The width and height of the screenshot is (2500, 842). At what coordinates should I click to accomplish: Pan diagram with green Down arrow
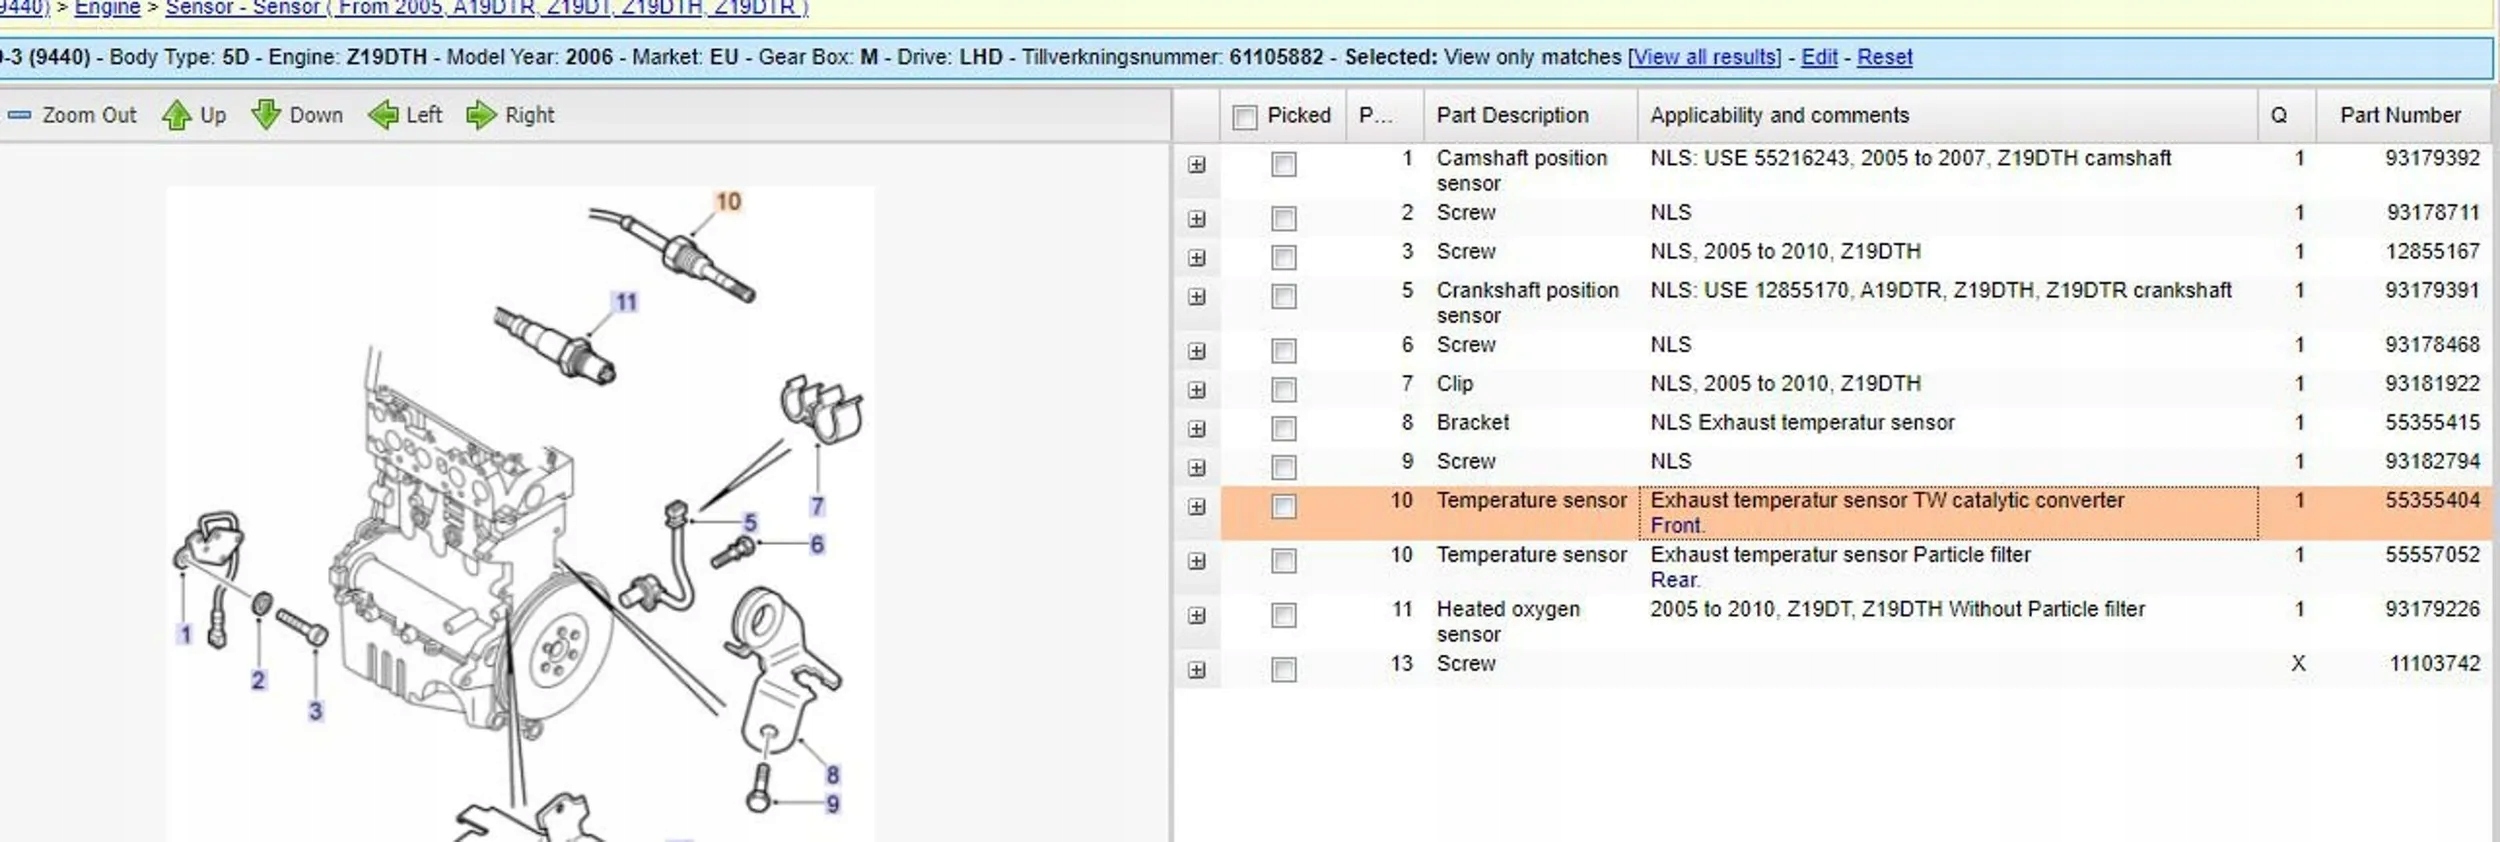coord(266,115)
